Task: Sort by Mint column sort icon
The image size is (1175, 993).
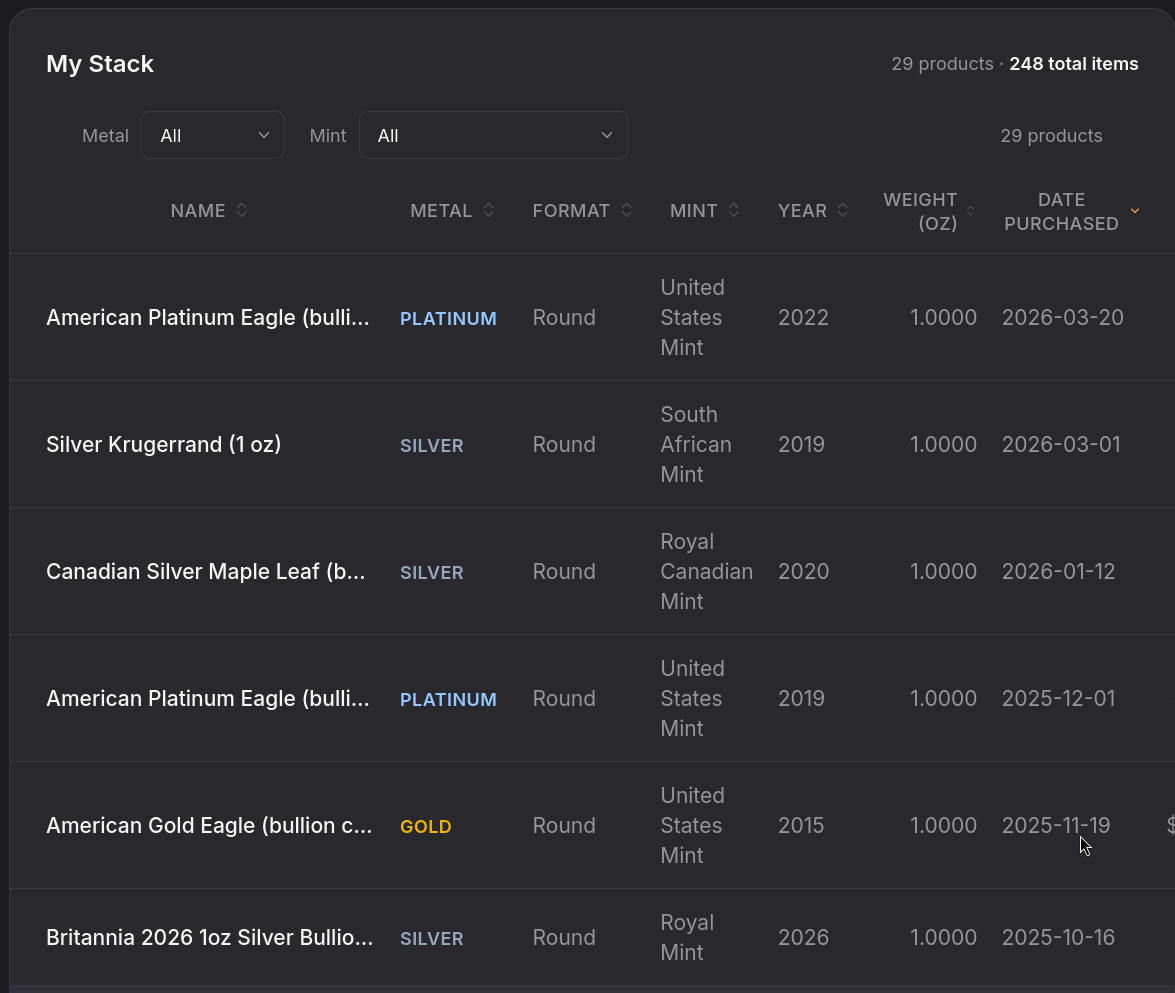Action: pos(734,211)
